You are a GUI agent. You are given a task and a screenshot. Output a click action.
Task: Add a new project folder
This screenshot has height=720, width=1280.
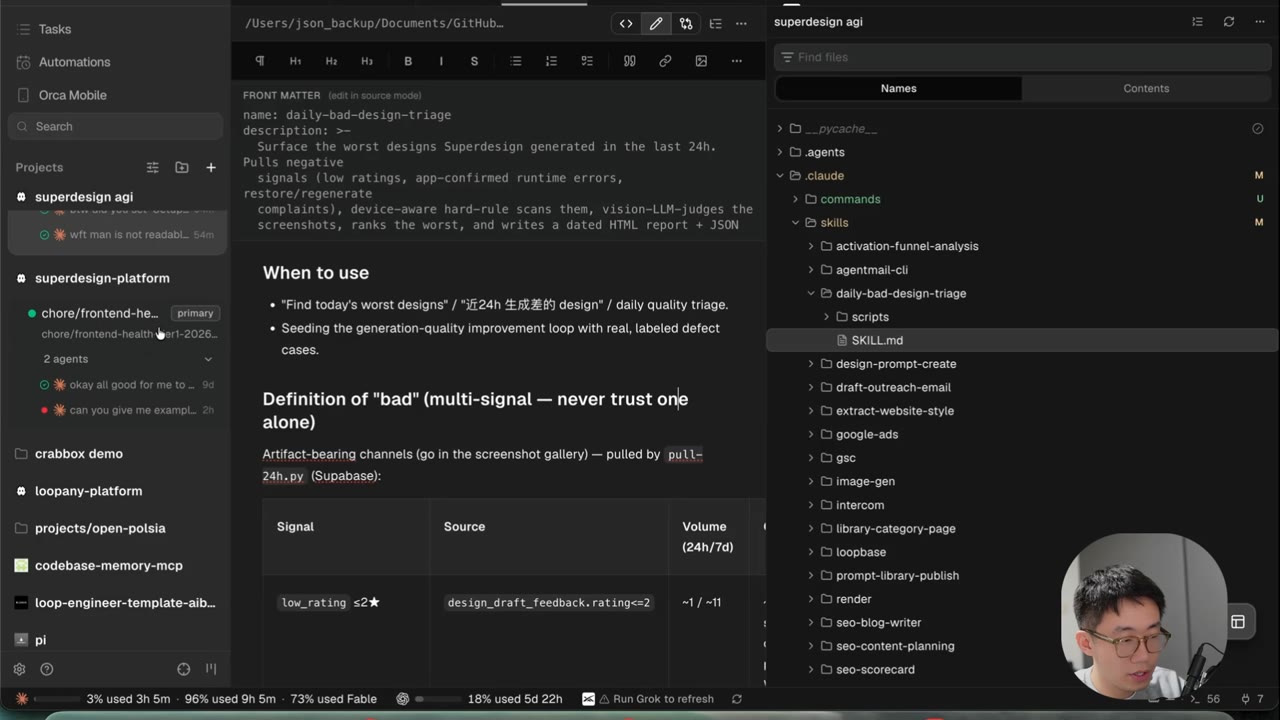pos(181,167)
